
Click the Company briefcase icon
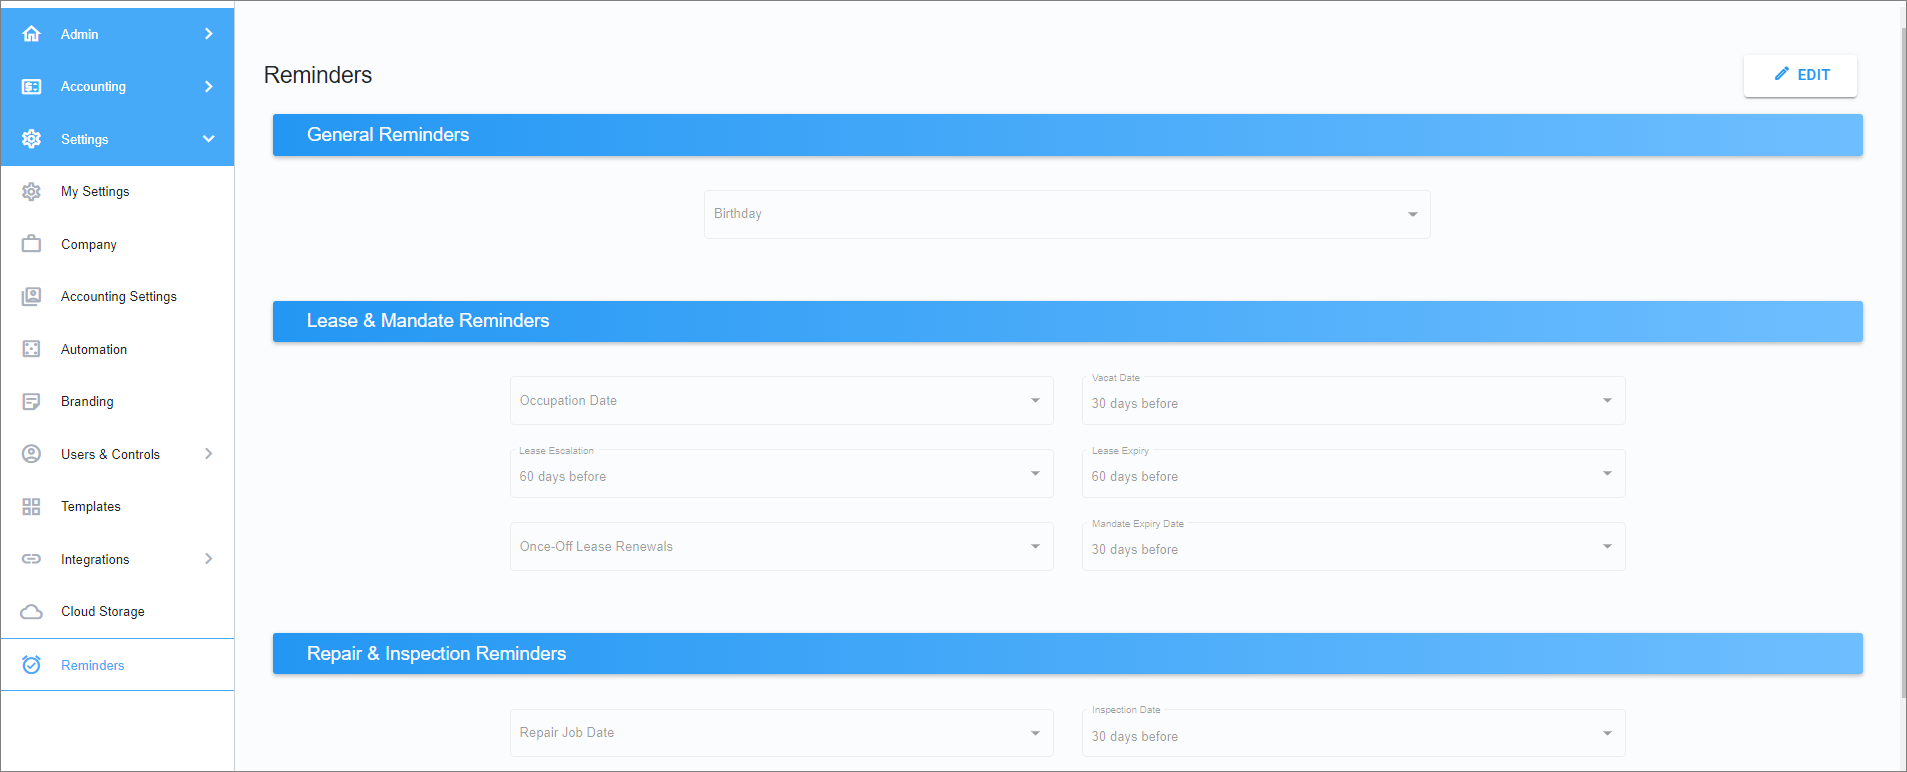tap(31, 244)
